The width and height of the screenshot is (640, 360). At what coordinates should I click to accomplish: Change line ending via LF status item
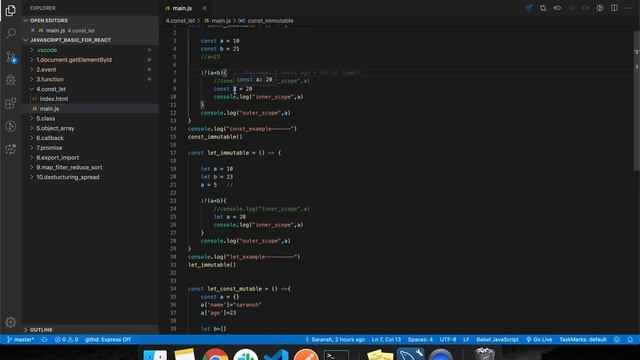pos(466,340)
